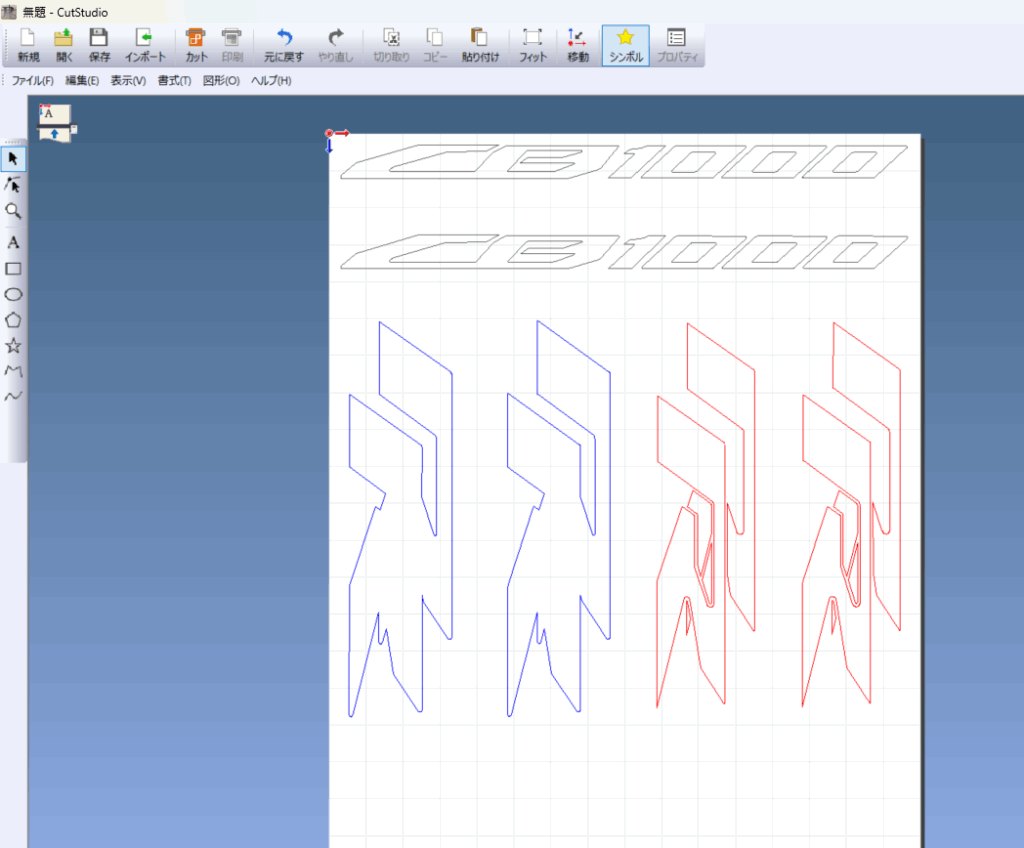Paste with 貼り付け
The height and width of the screenshot is (848, 1024).
tap(480, 46)
